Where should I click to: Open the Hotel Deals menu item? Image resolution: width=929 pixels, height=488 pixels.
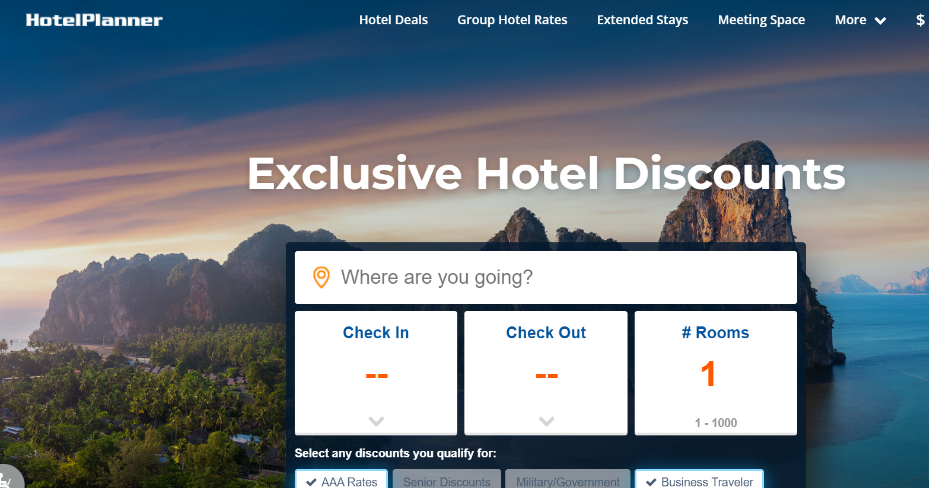pos(393,20)
